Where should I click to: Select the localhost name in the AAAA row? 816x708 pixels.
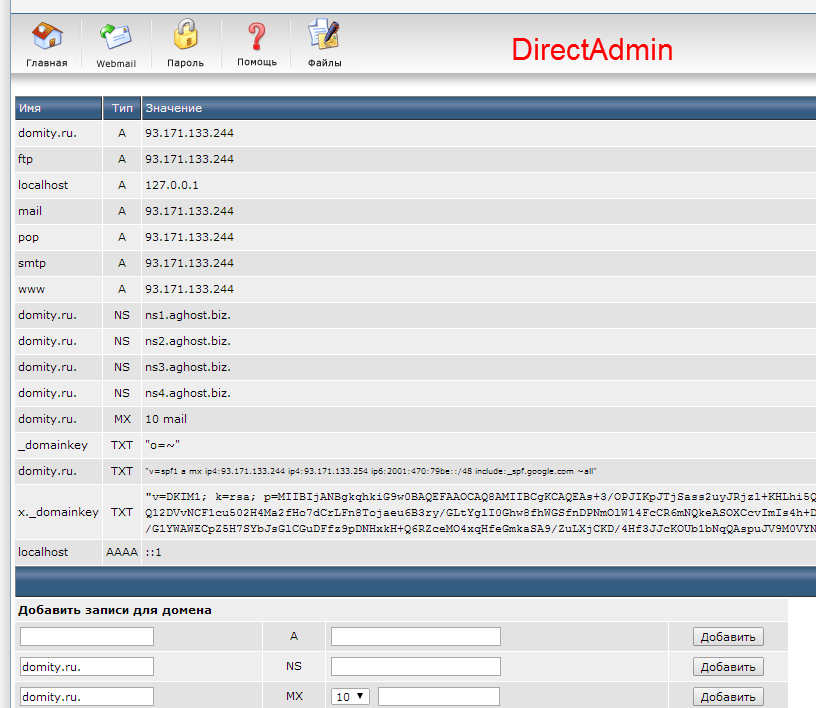pos(43,552)
